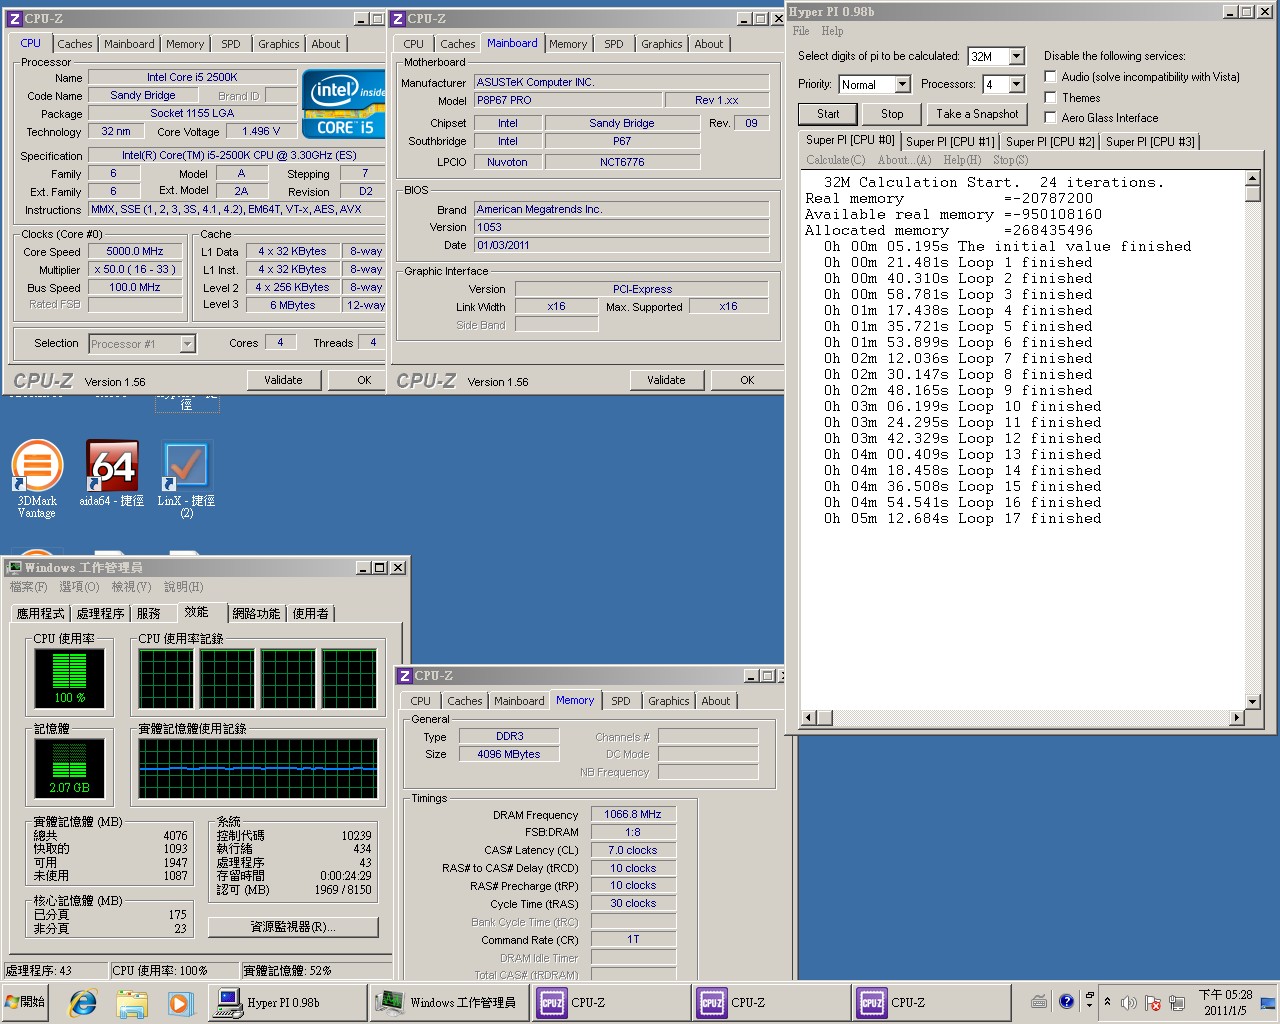Screen dimensions: 1280x1024
Task: Open the Processors count dropdown
Action: click(x=1017, y=84)
